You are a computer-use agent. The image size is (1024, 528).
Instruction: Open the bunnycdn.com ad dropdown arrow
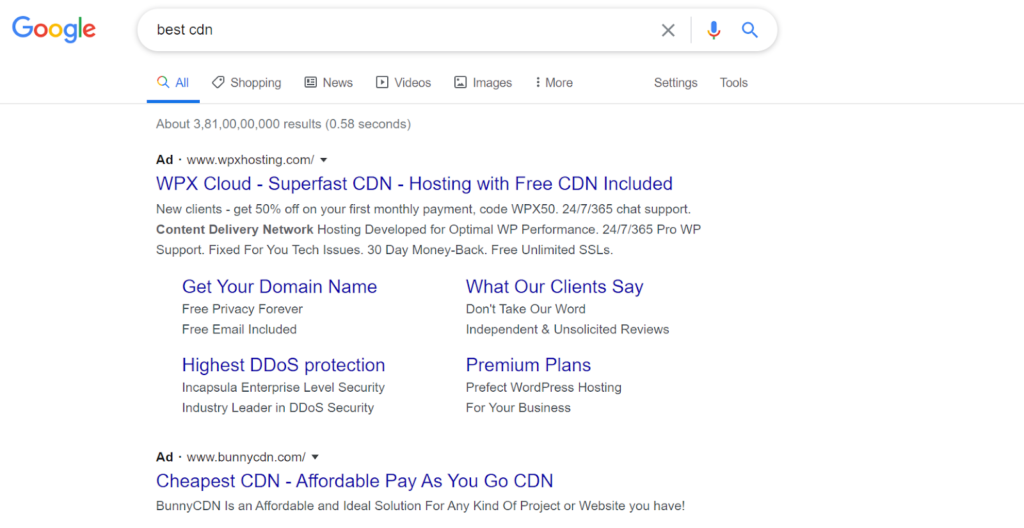click(x=315, y=457)
